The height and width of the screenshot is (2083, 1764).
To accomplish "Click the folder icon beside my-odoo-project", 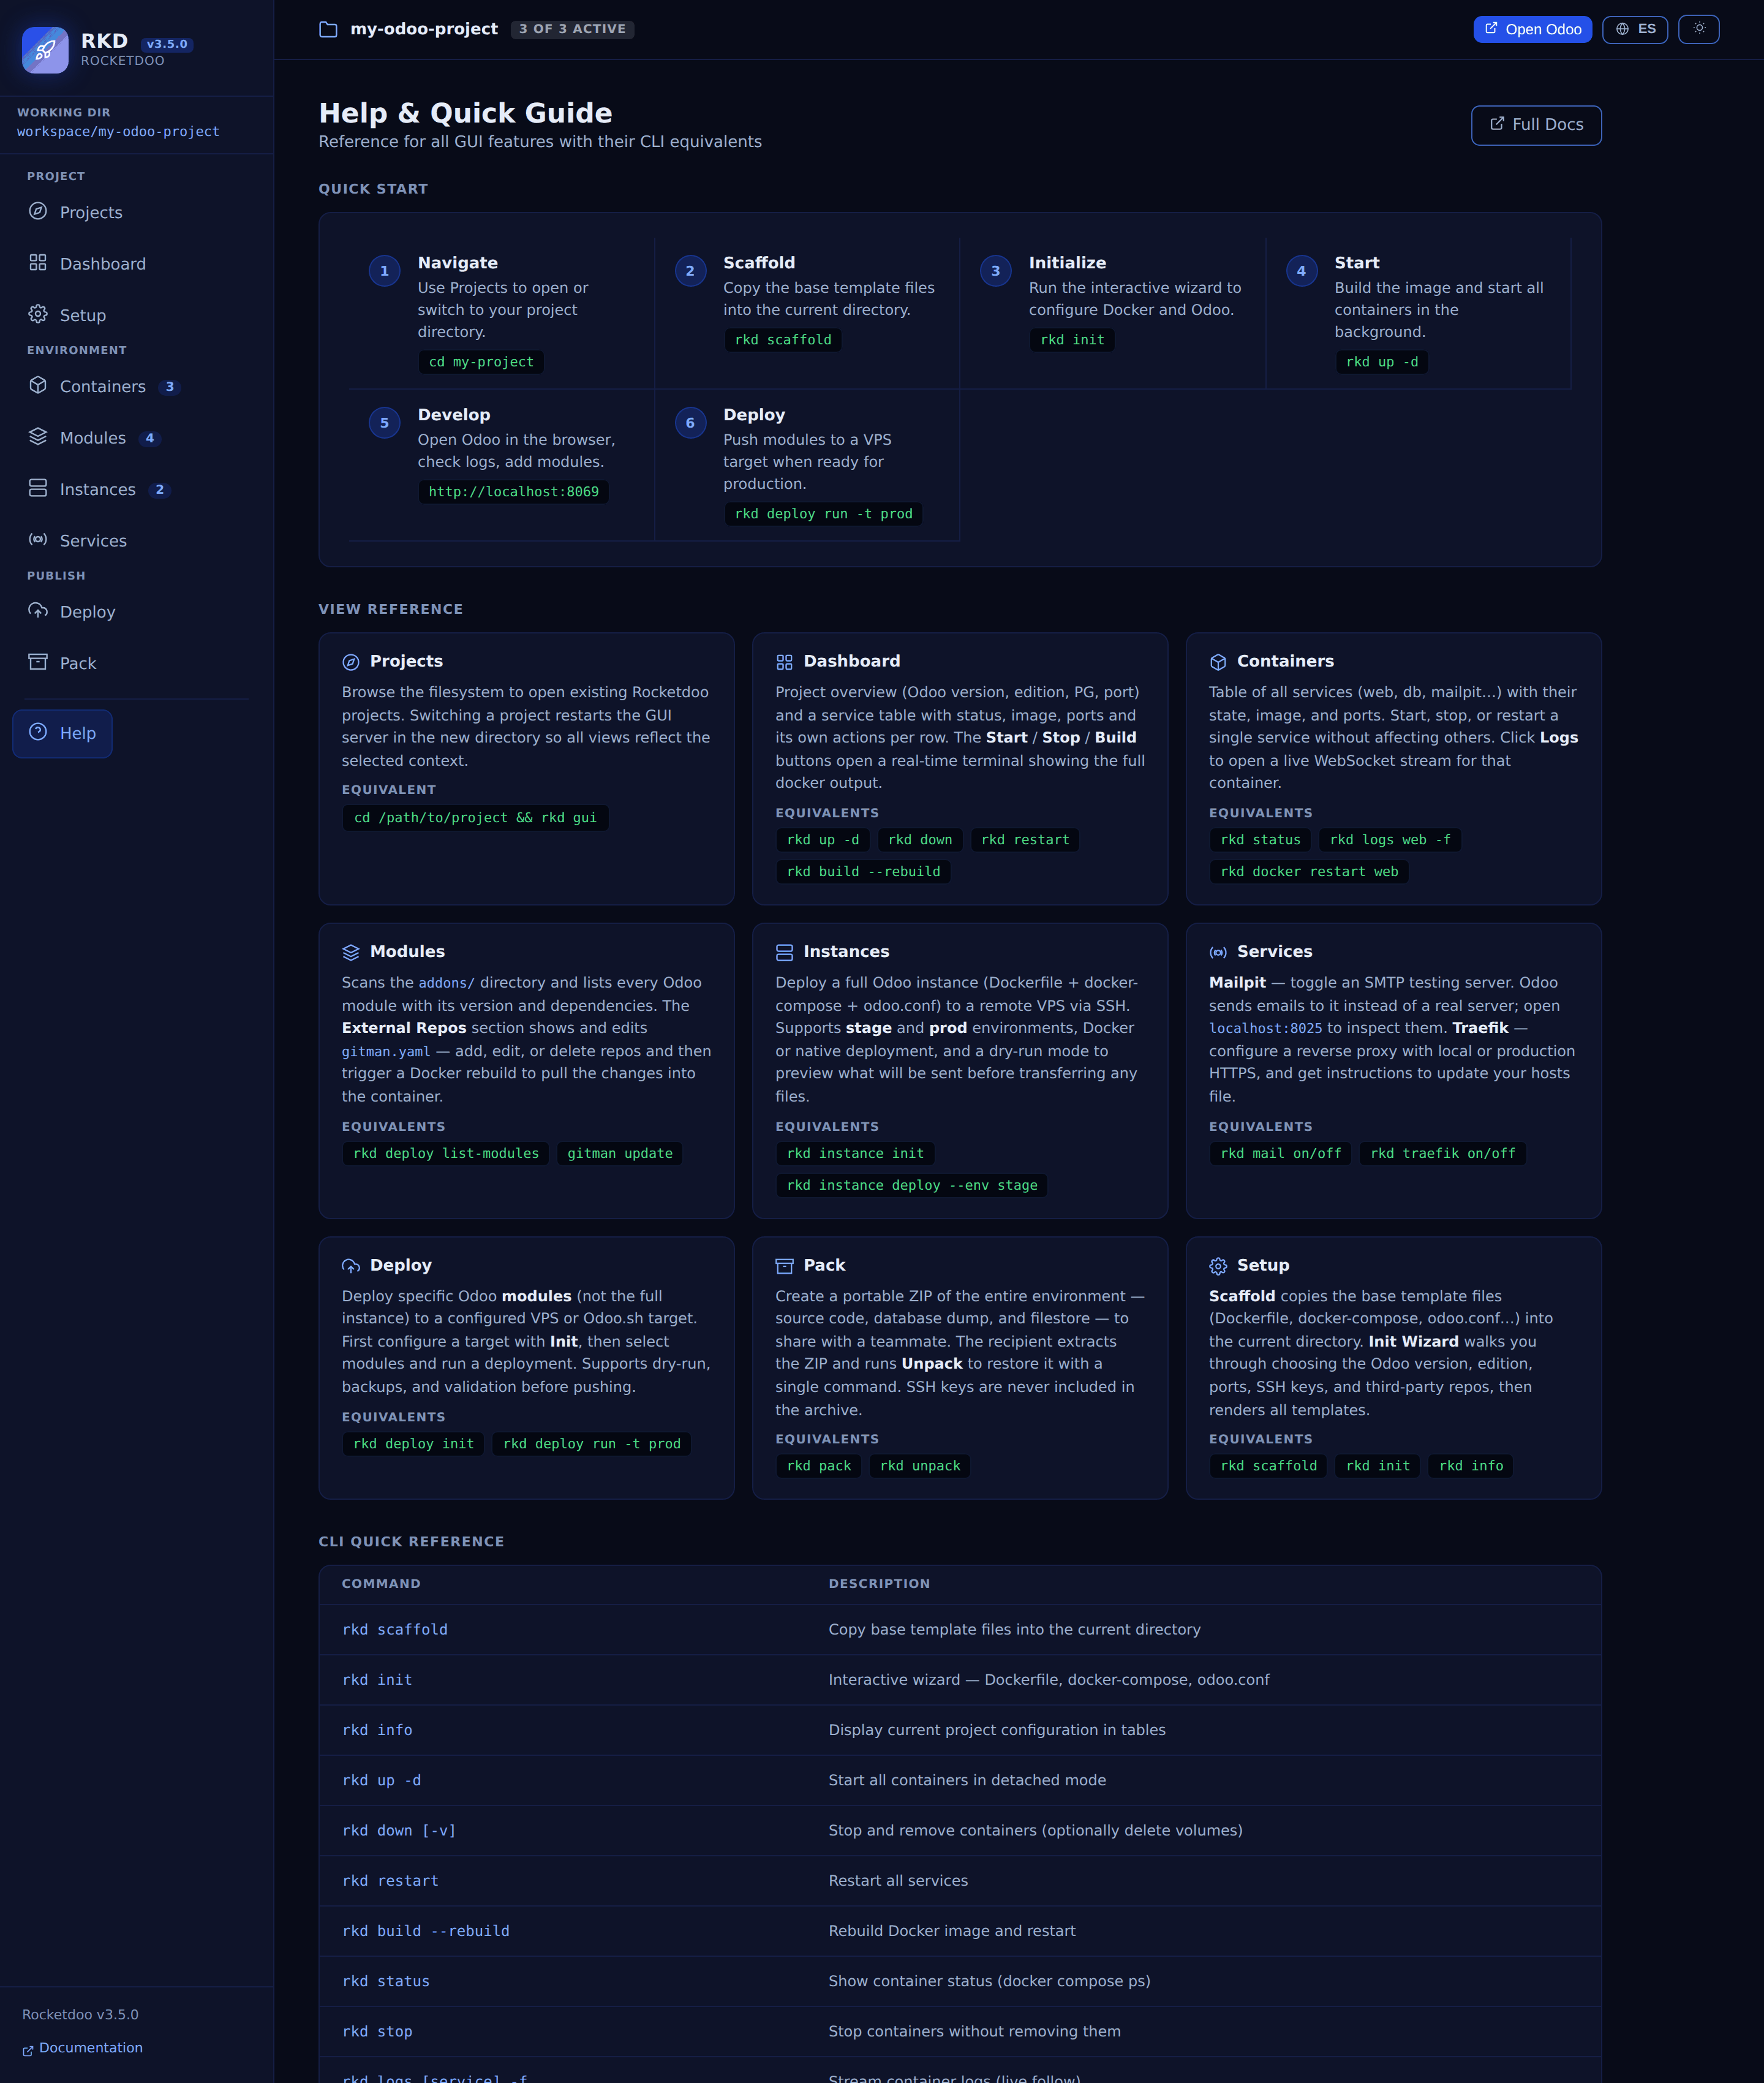I will [328, 29].
